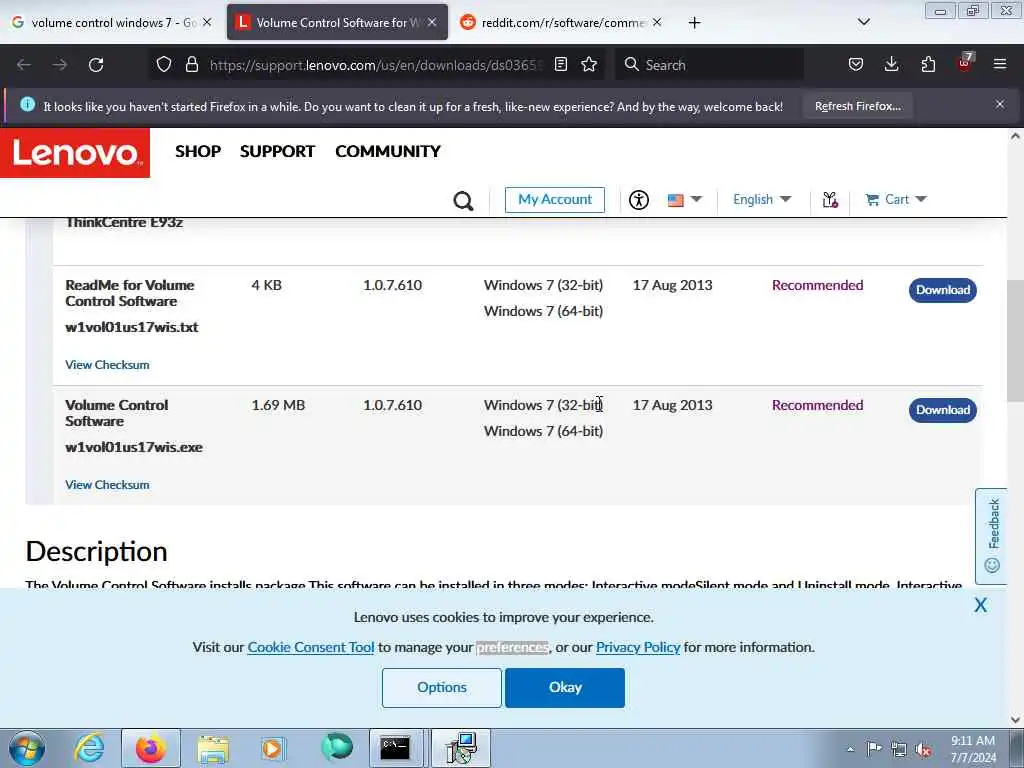Click the Lenovo site search magnifier
1024x768 pixels.
(x=463, y=200)
